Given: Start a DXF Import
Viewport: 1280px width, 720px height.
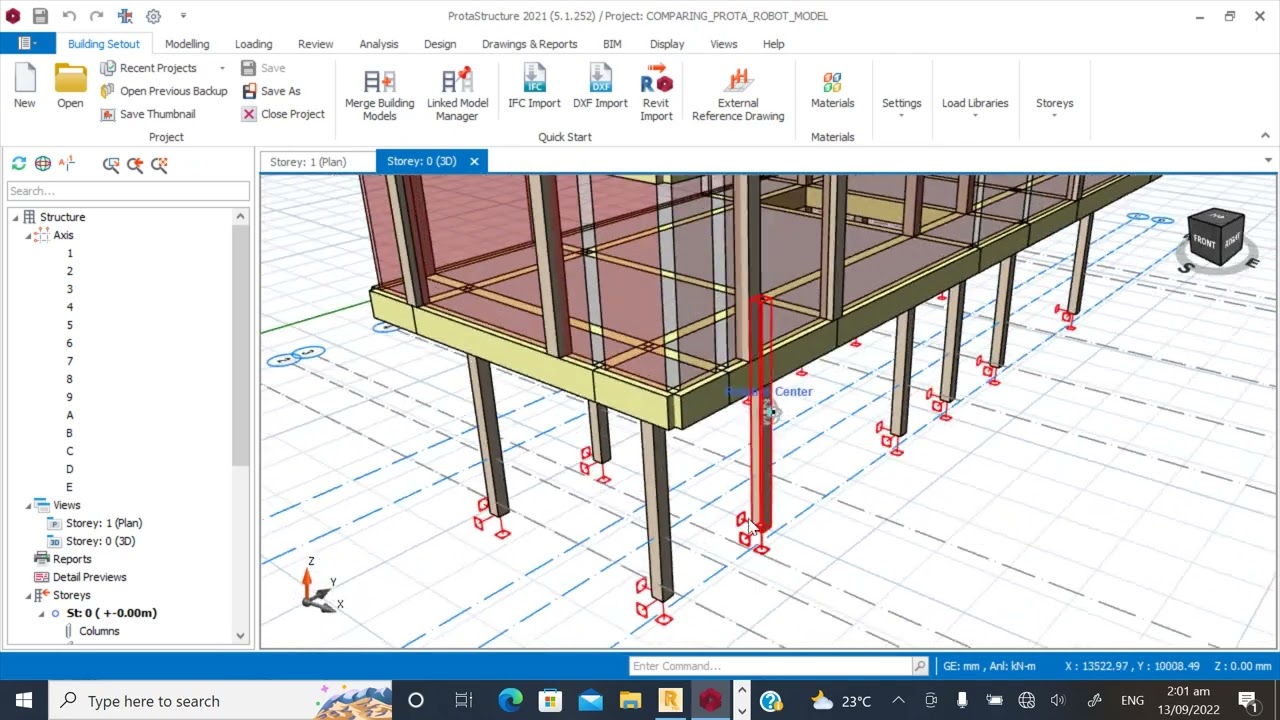Looking at the screenshot, I should (x=600, y=87).
